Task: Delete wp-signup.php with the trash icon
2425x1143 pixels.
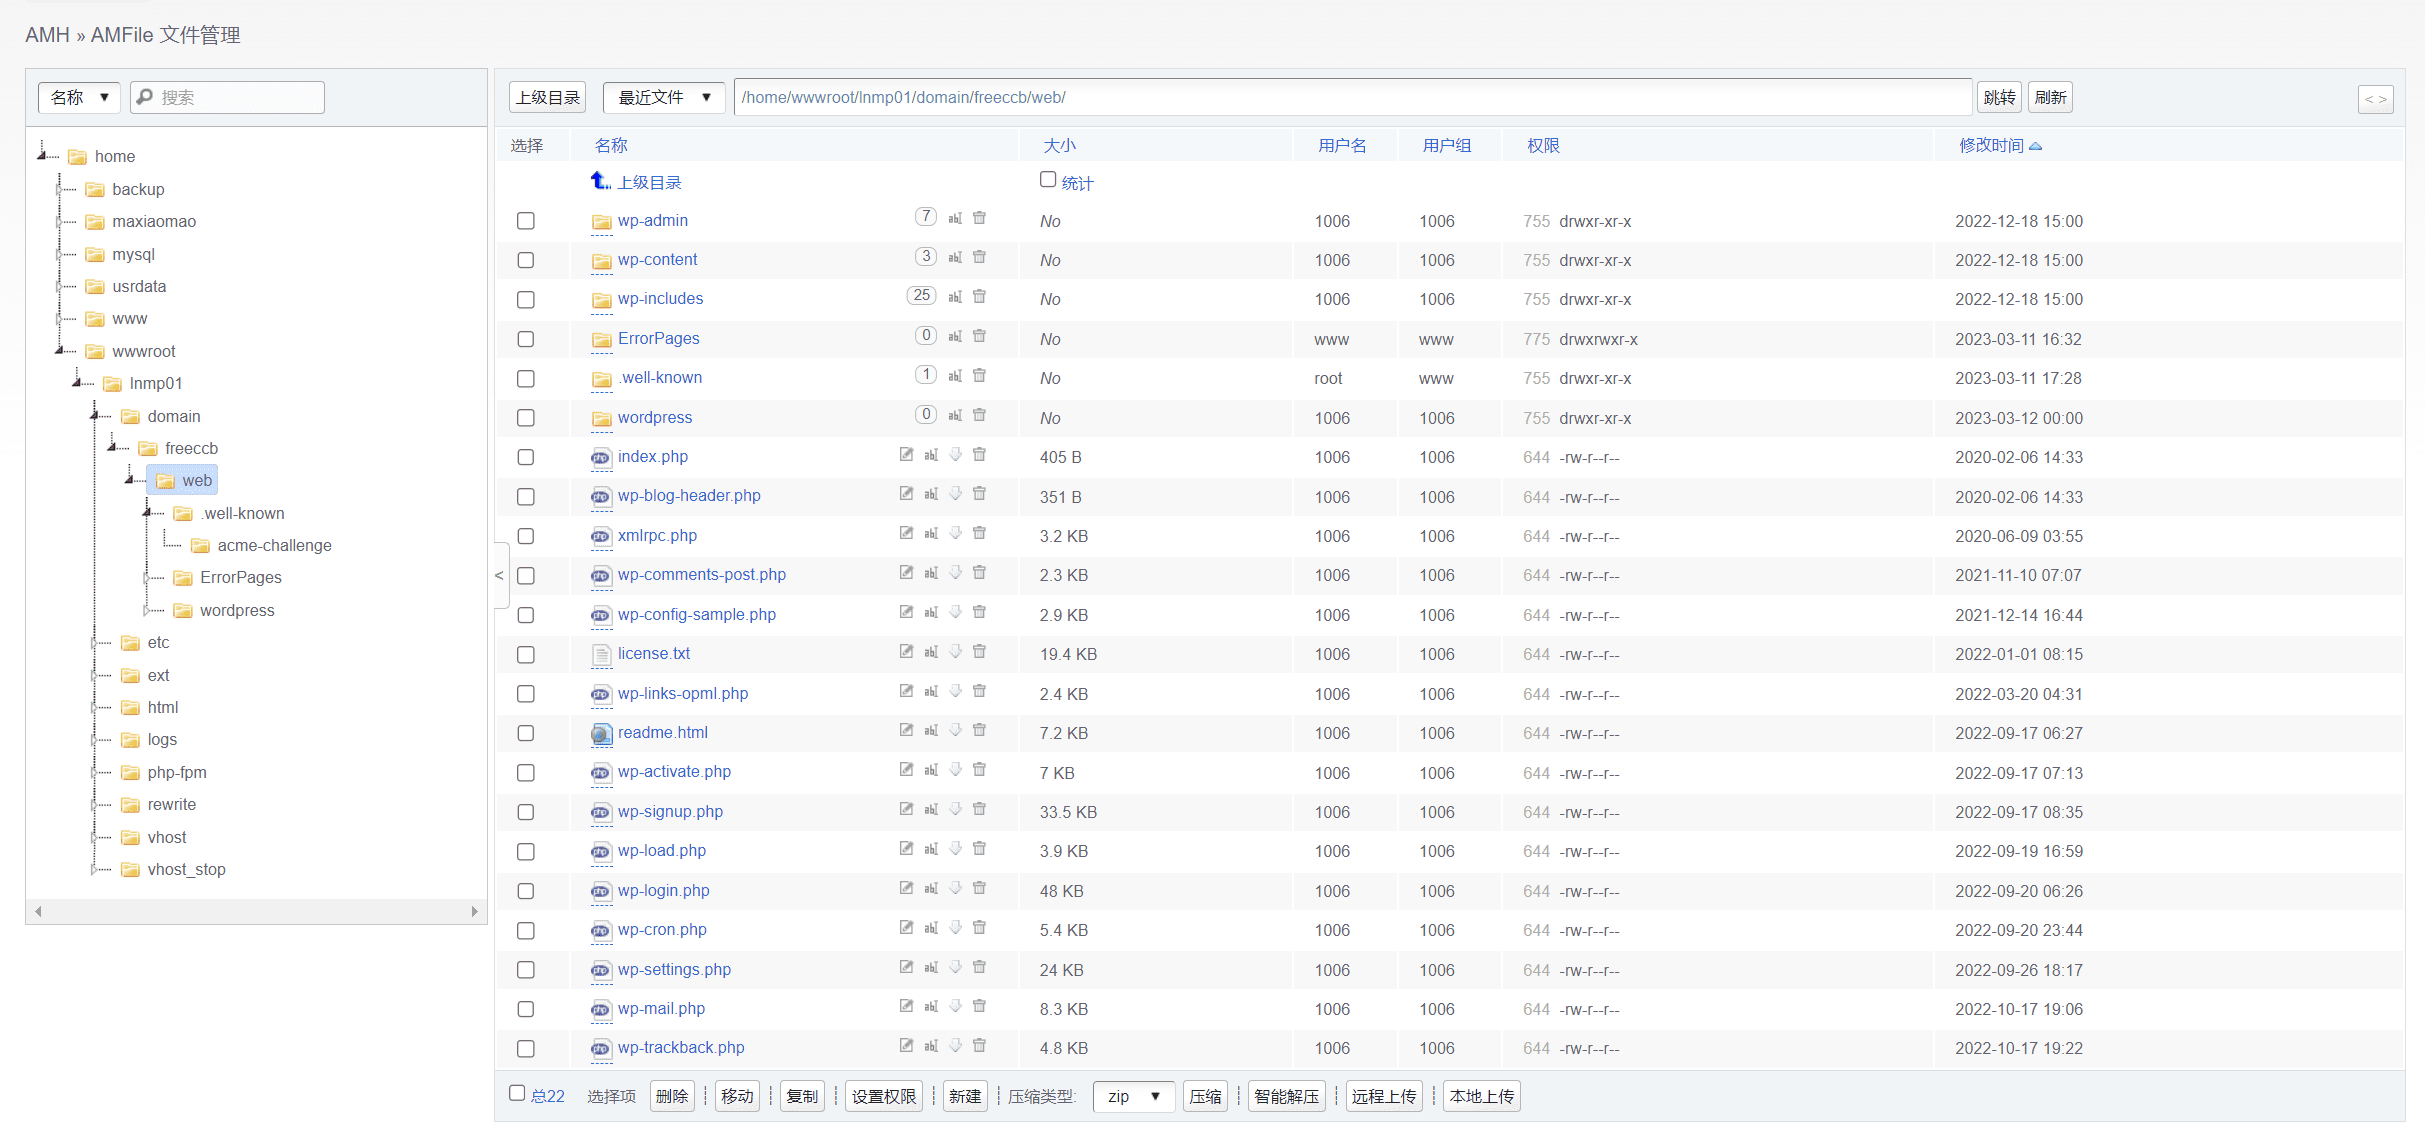Action: coord(980,809)
